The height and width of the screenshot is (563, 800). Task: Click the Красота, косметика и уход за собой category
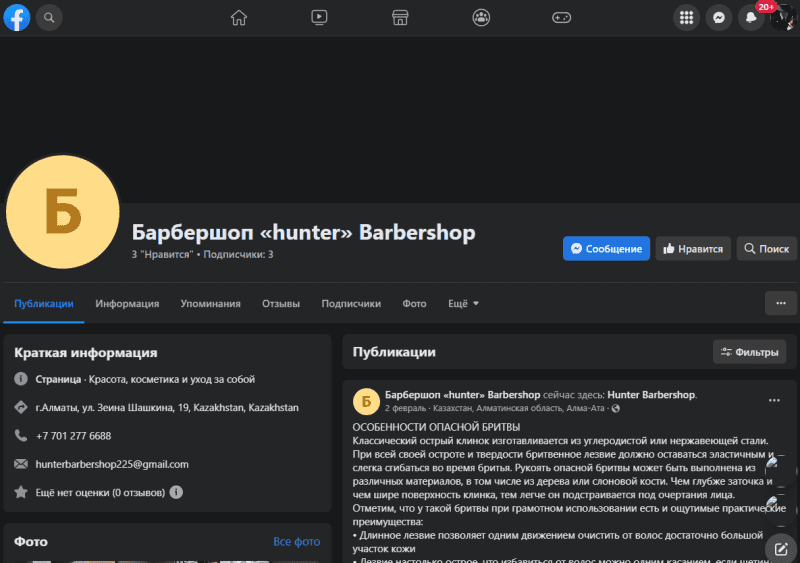(172, 379)
